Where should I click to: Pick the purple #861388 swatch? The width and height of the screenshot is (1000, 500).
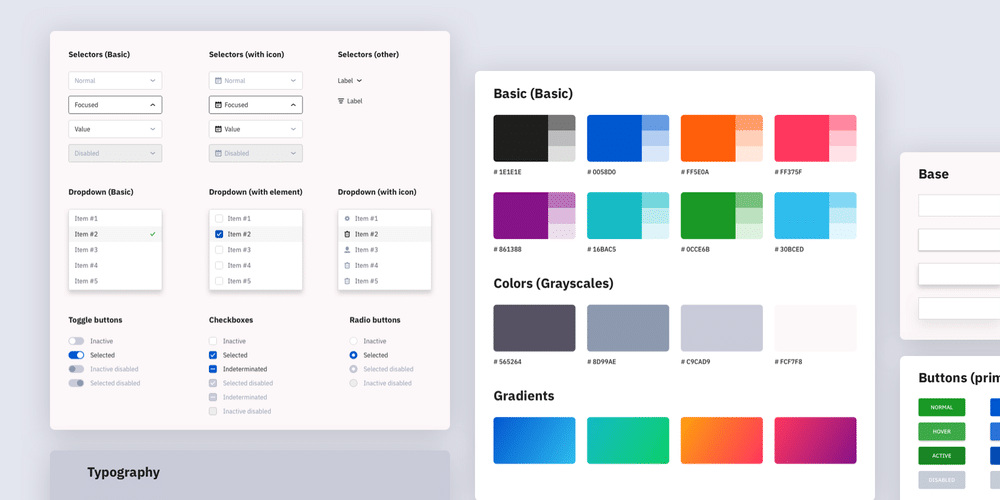point(520,216)
